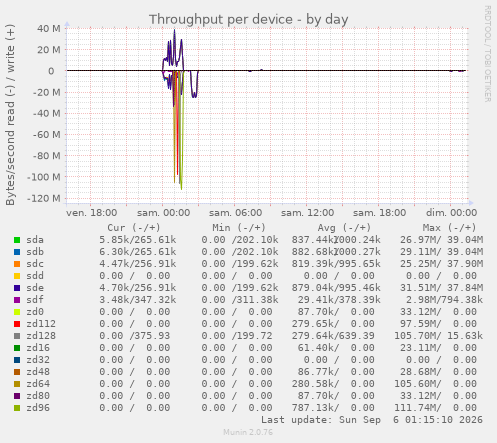497x443 pixels.
Task: Click the 'Avg (-/+)' column header
Action: click(344, 228)
